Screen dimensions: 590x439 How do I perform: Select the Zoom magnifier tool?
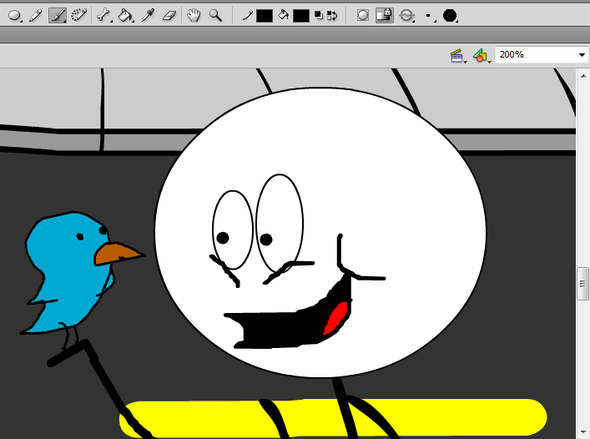[x=216, y=16]
